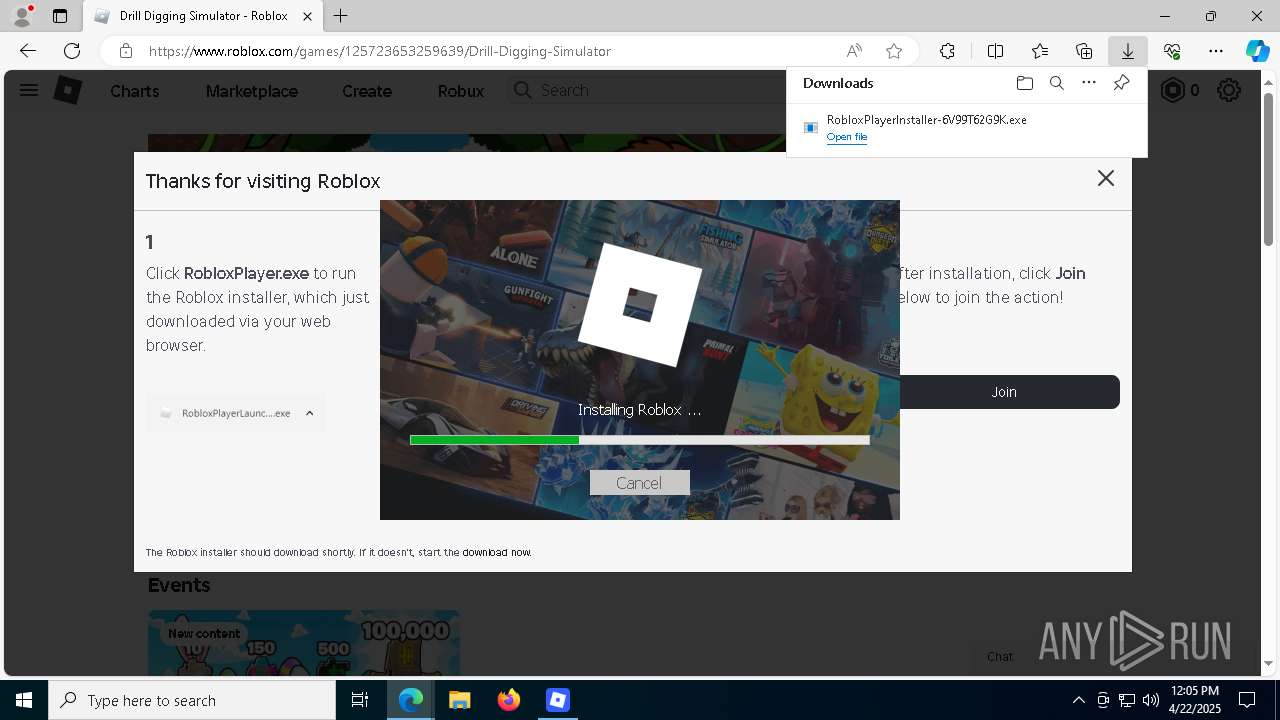Close the Drill Digging Simulator tab
The width and height of the screenshot is (1280, 720).
308,16
